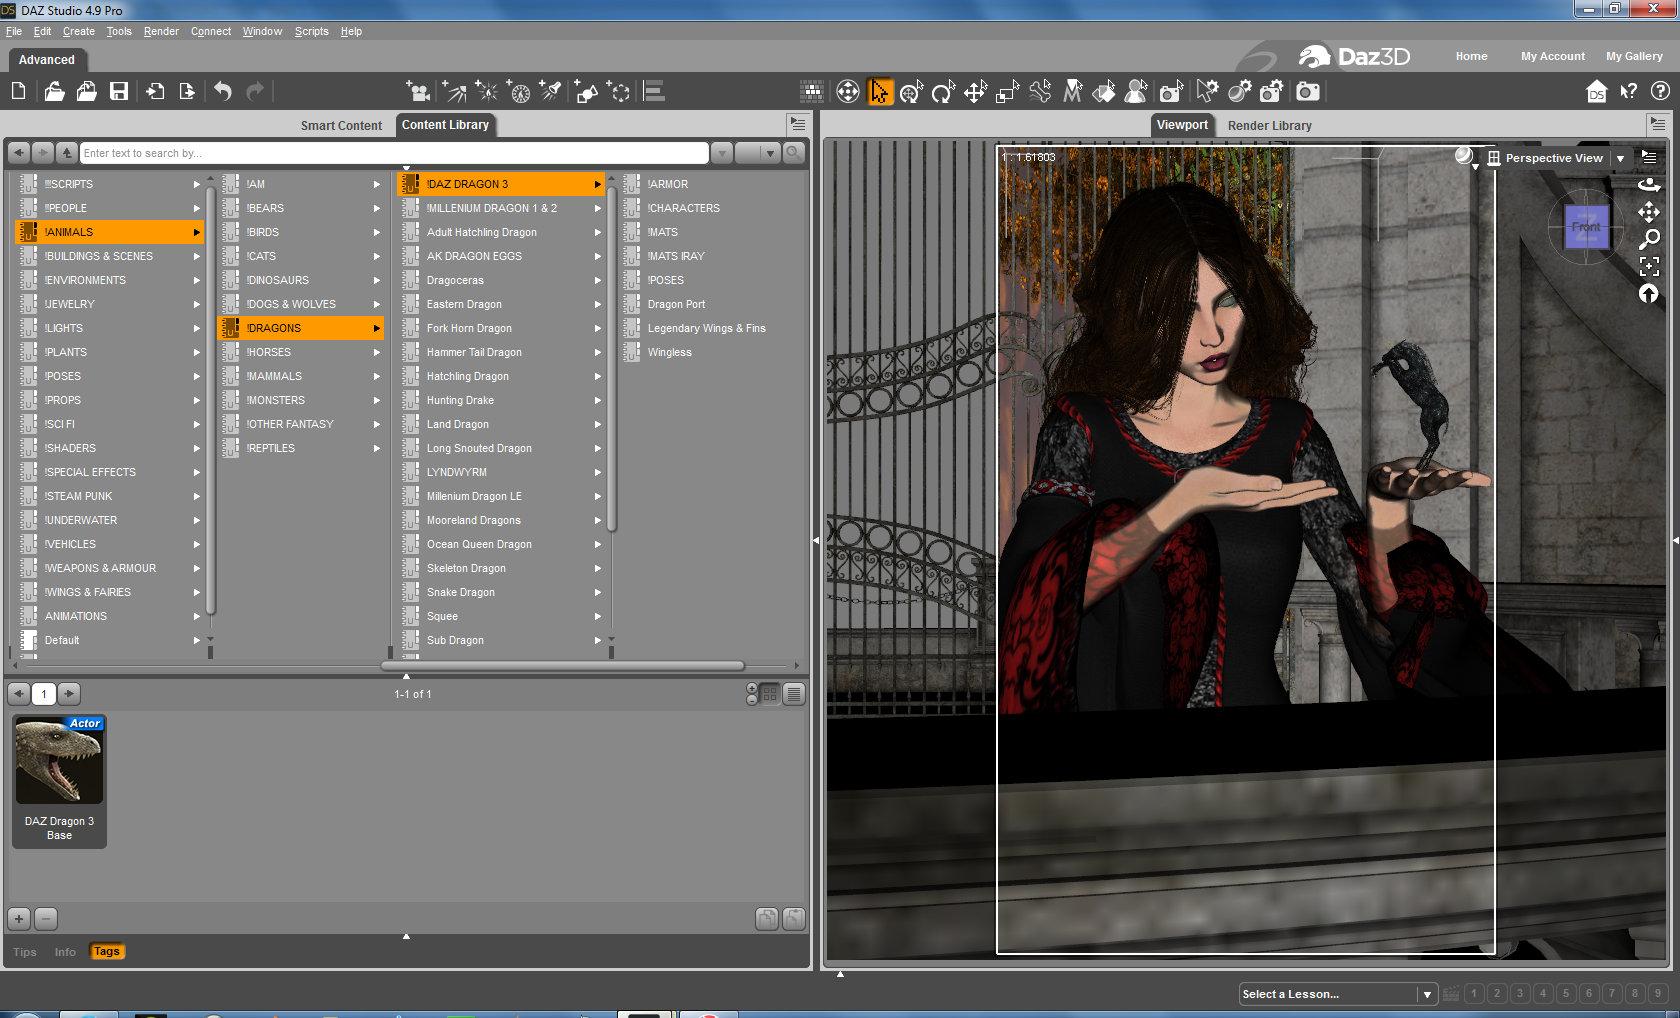Image resolution: width=1680 pixels, height=1018 pixels.
Task: Click the Save file icon in toolbar
Action: point(119,92)
